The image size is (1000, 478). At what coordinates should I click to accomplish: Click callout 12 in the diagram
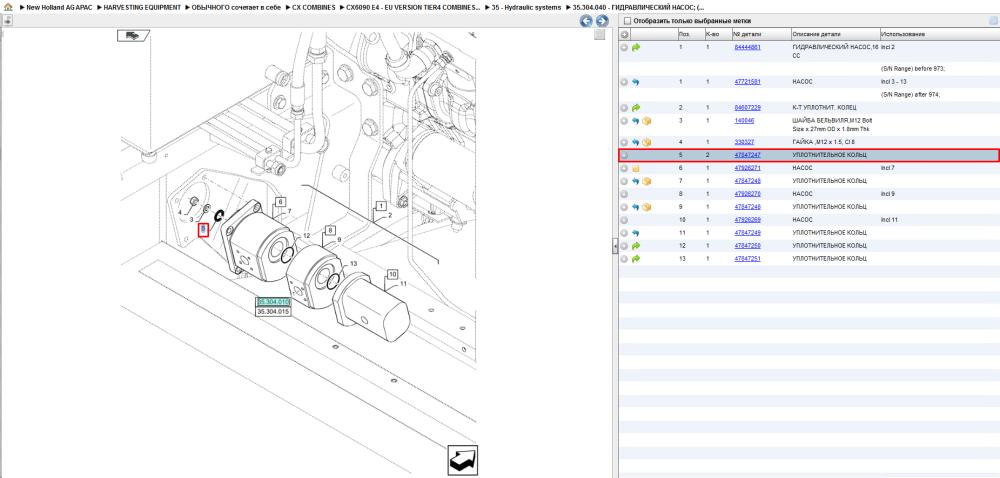307,236
